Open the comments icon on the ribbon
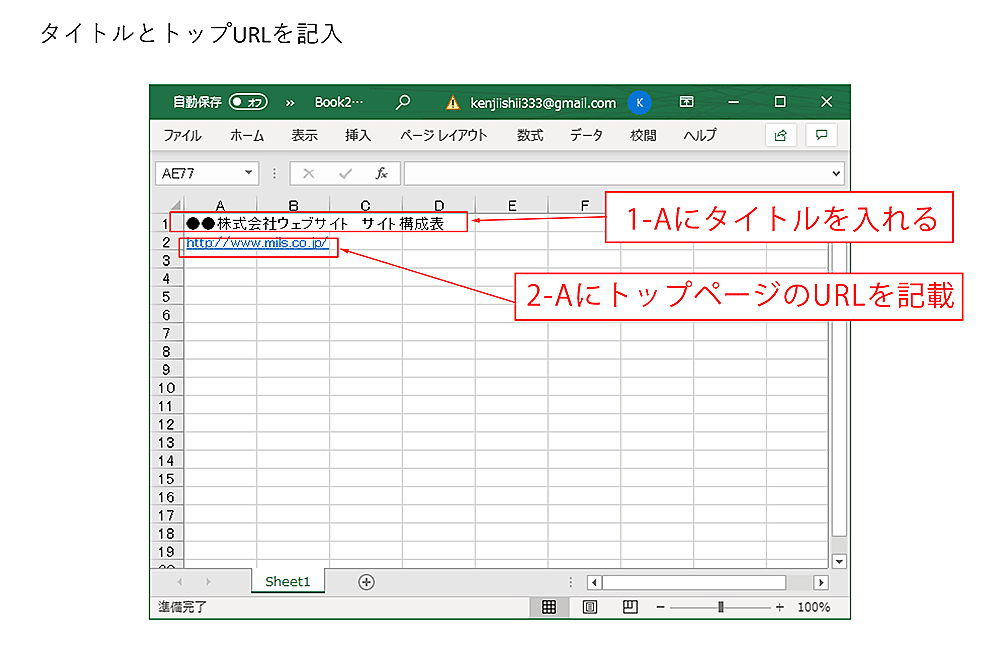1000x667 pixels. 821,135
